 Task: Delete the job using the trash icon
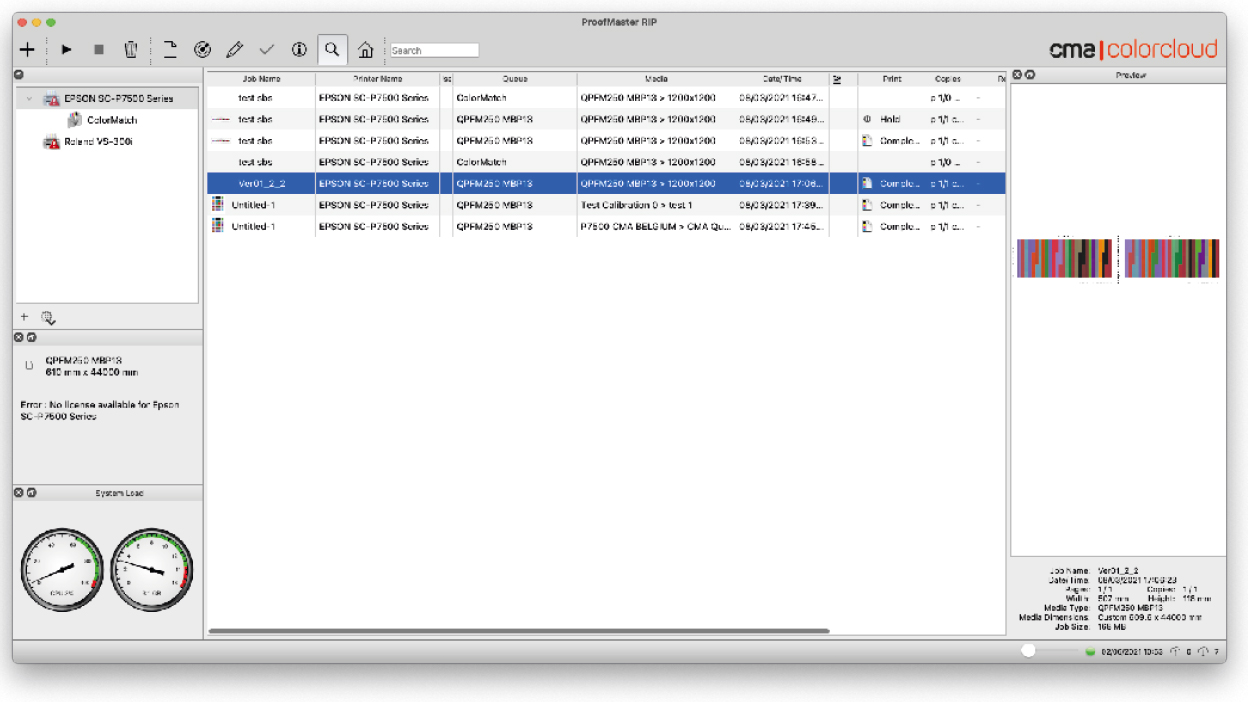pyautogui.click(x=131, y=49)
